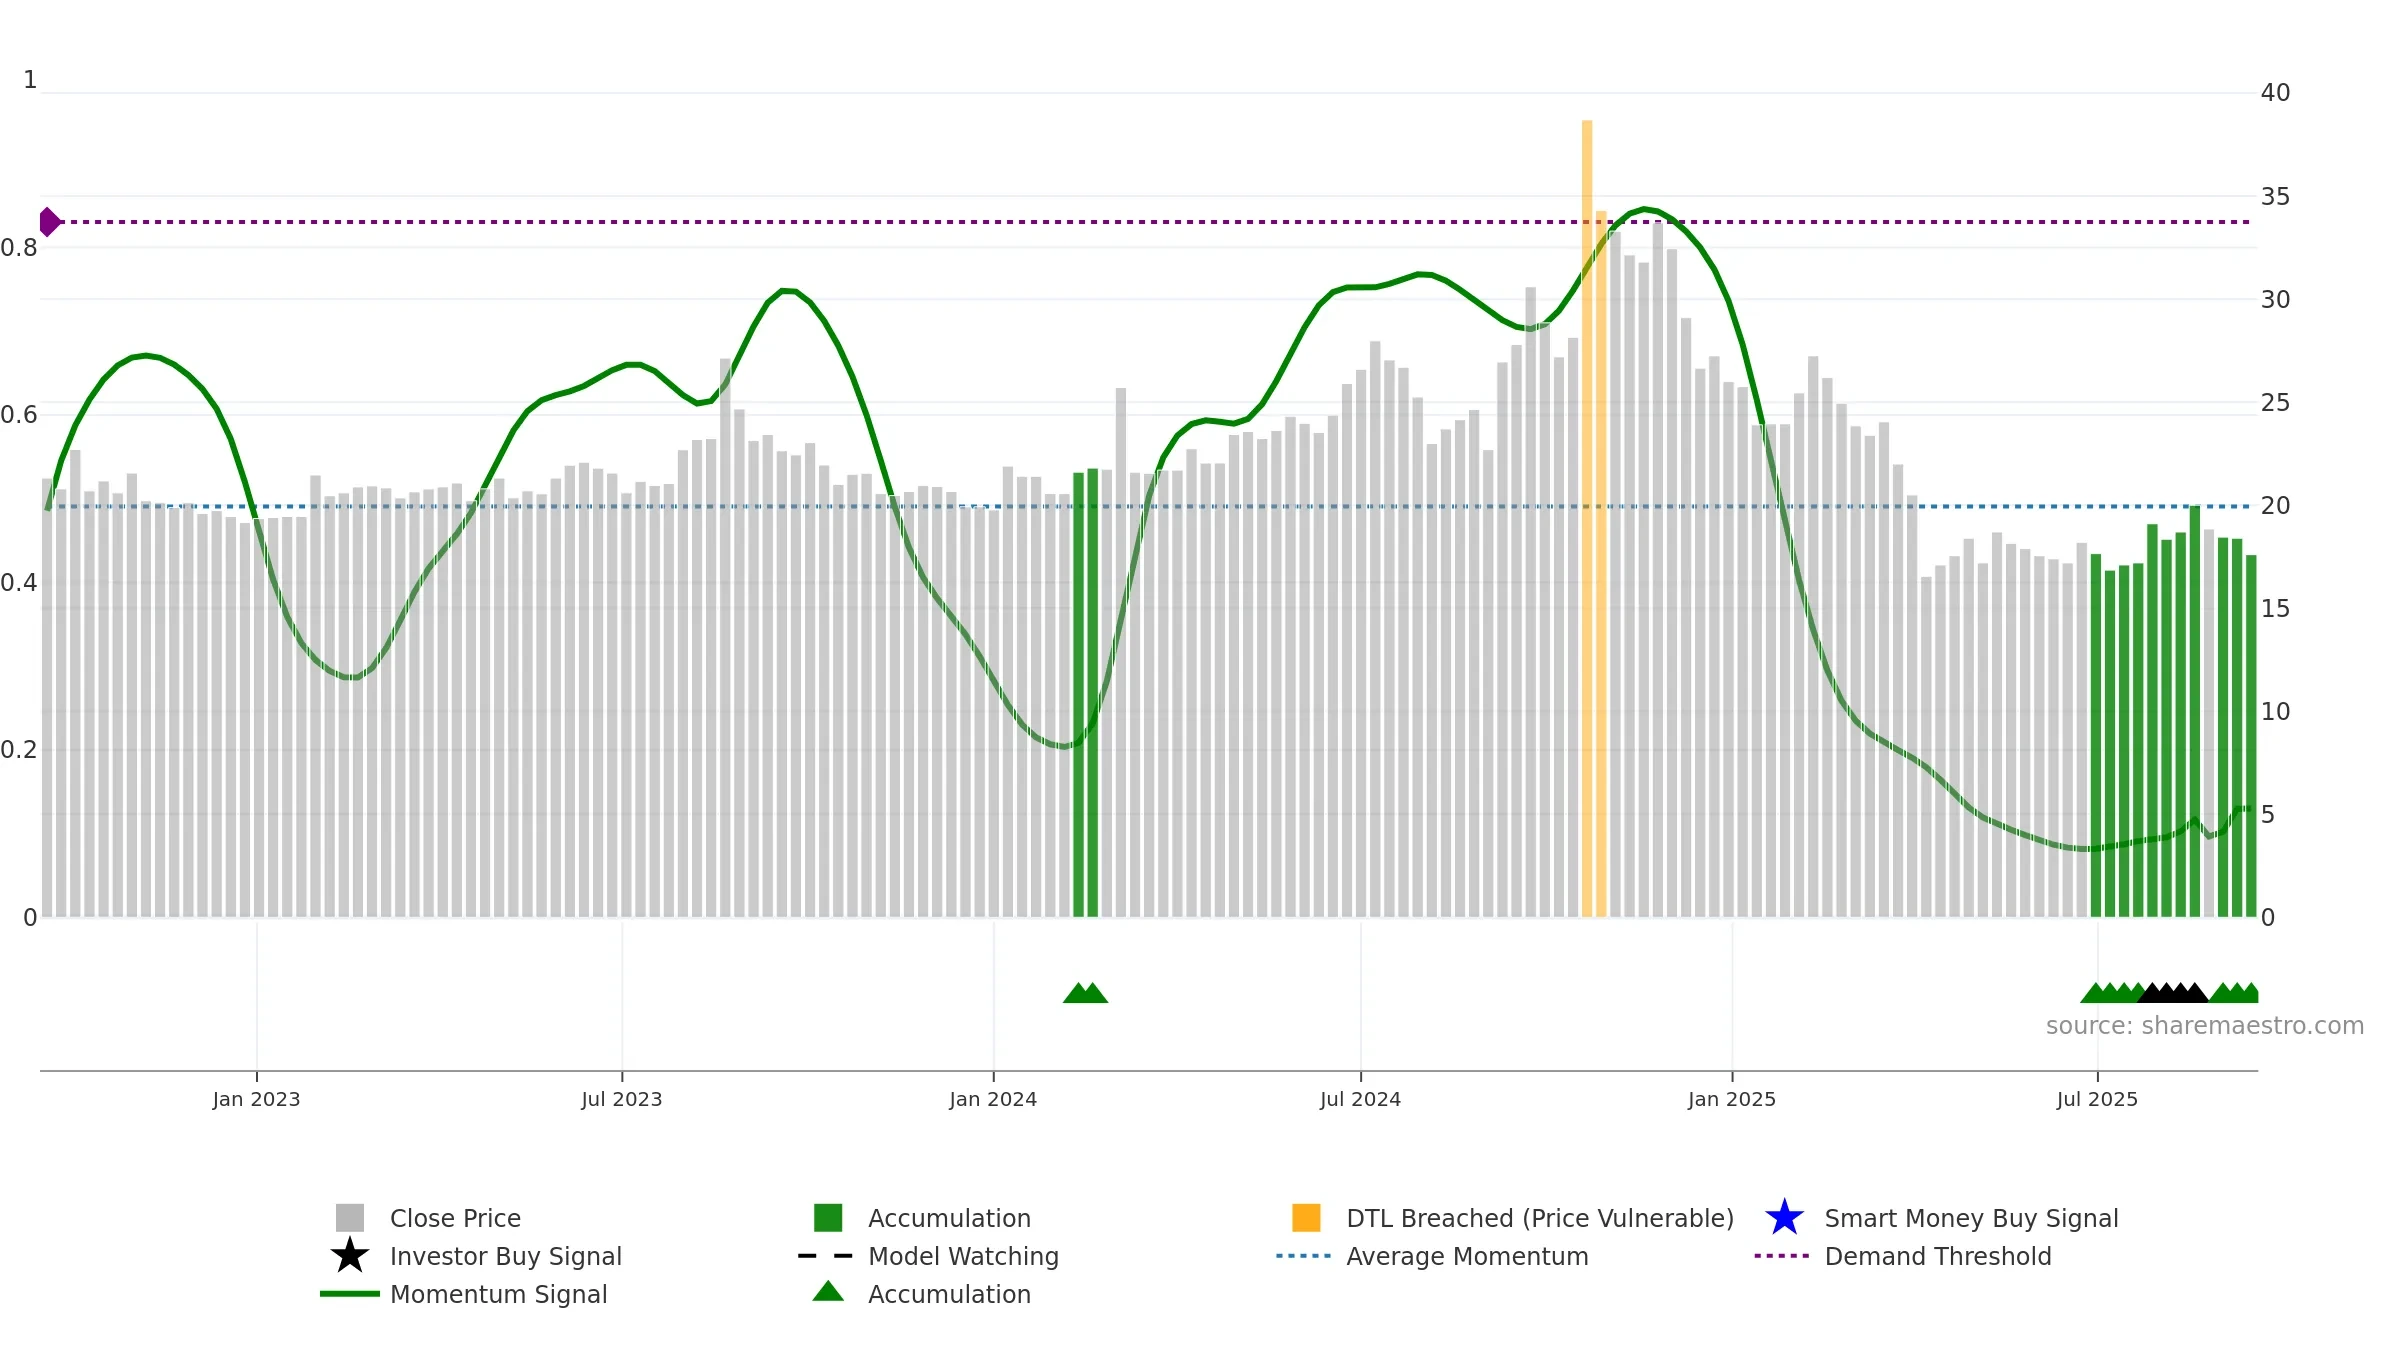Click the green triangle Accumulation legend icon

(828, 1292)
